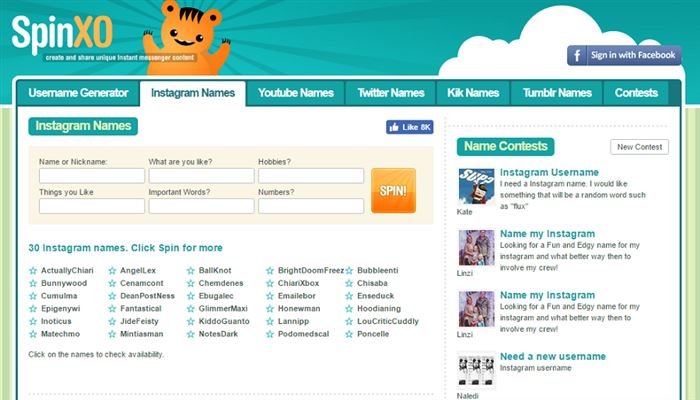This screenshot has height=400, width=700.
Task: Check availability of the name Mintiasman
Action: 142,334
